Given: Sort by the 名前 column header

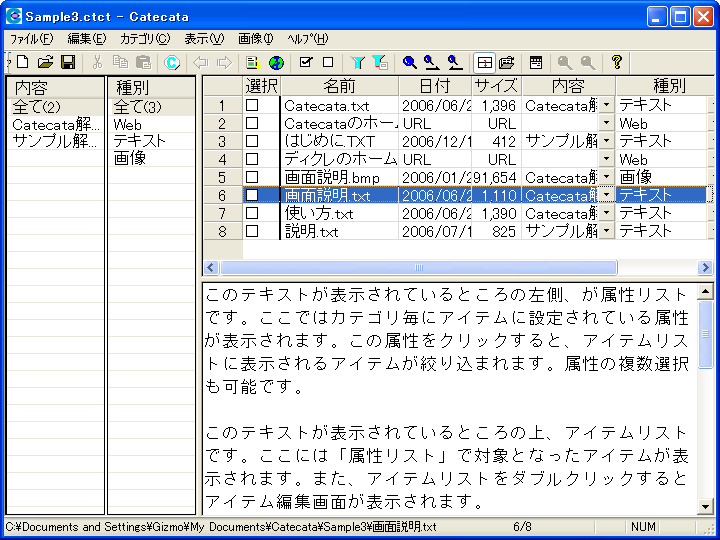Looking at the screenshot, I should (339, 86).
